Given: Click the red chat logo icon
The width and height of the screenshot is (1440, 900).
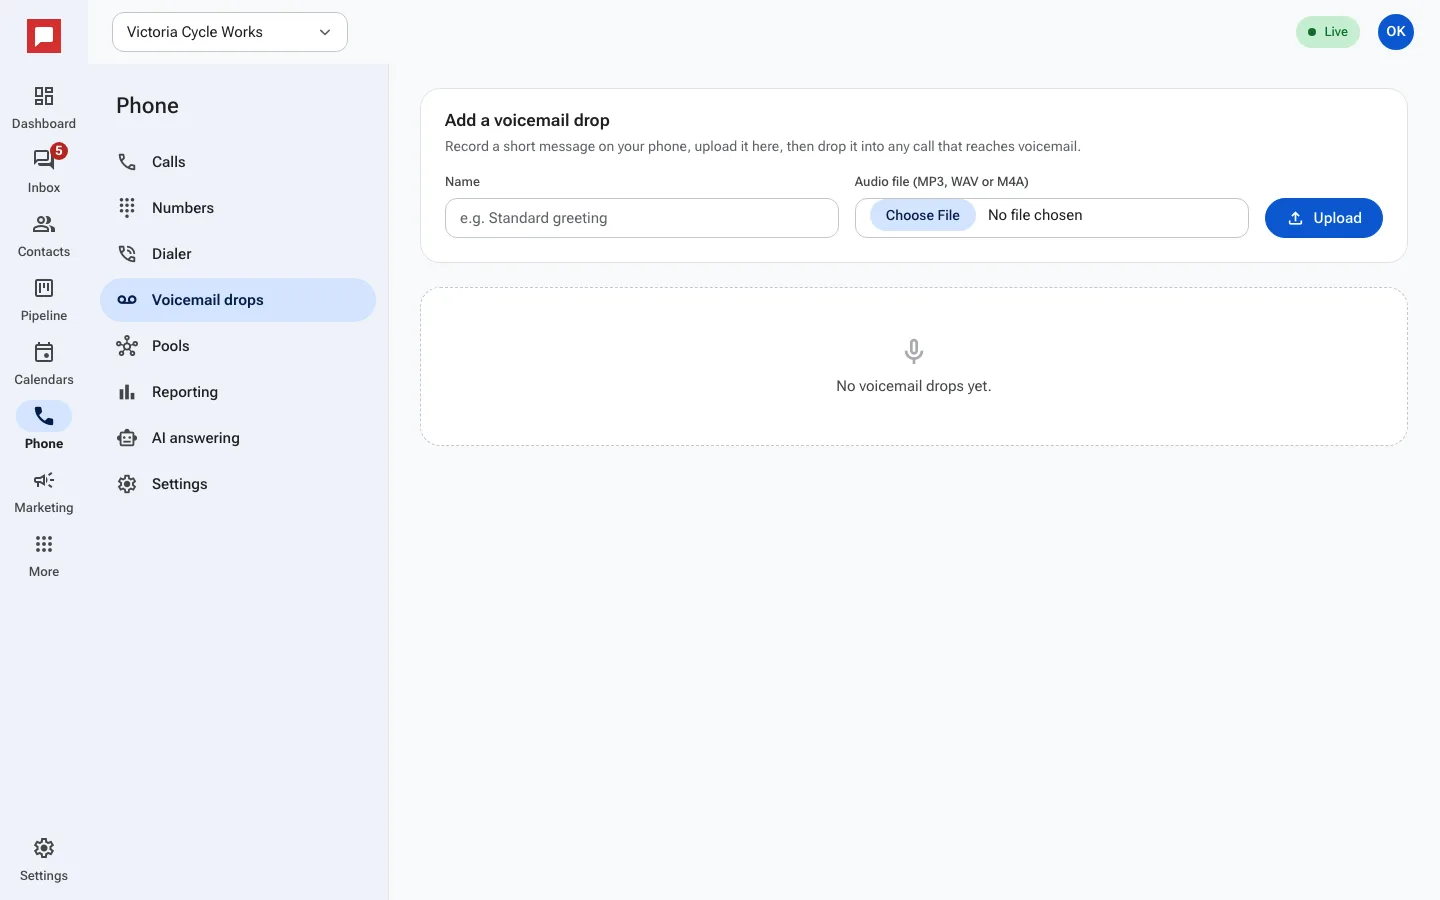Looking at the screenshot, I should tap(44, 36).
